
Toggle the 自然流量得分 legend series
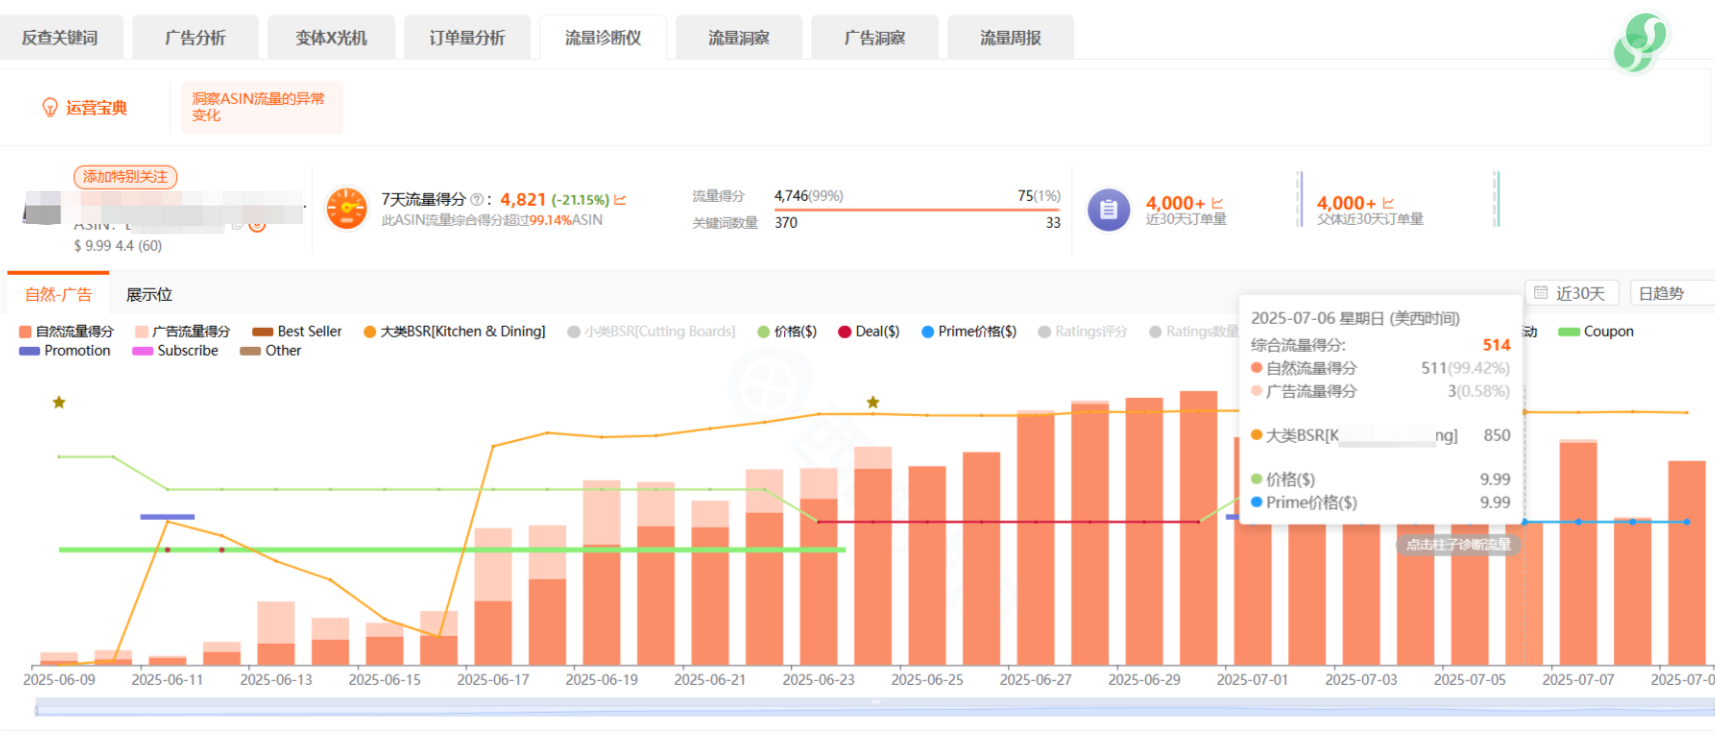66,331
